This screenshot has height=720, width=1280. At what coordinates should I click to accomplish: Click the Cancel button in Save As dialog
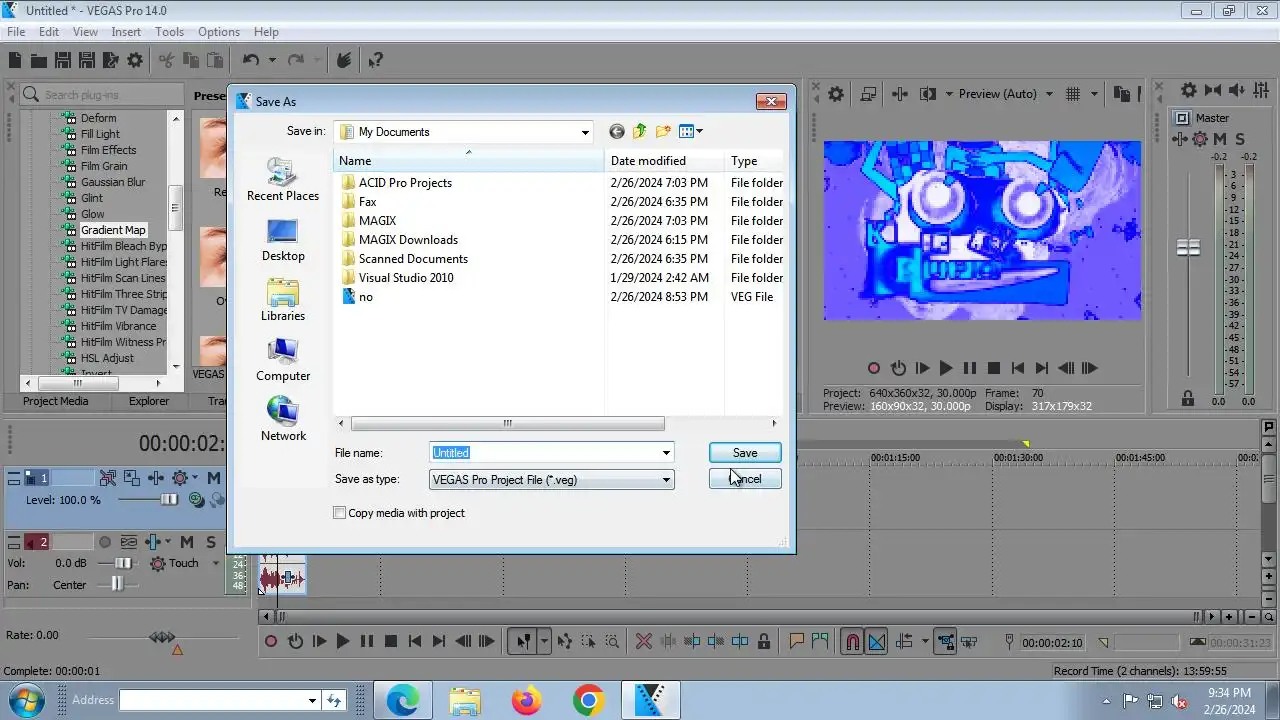(x=745, y=479)
